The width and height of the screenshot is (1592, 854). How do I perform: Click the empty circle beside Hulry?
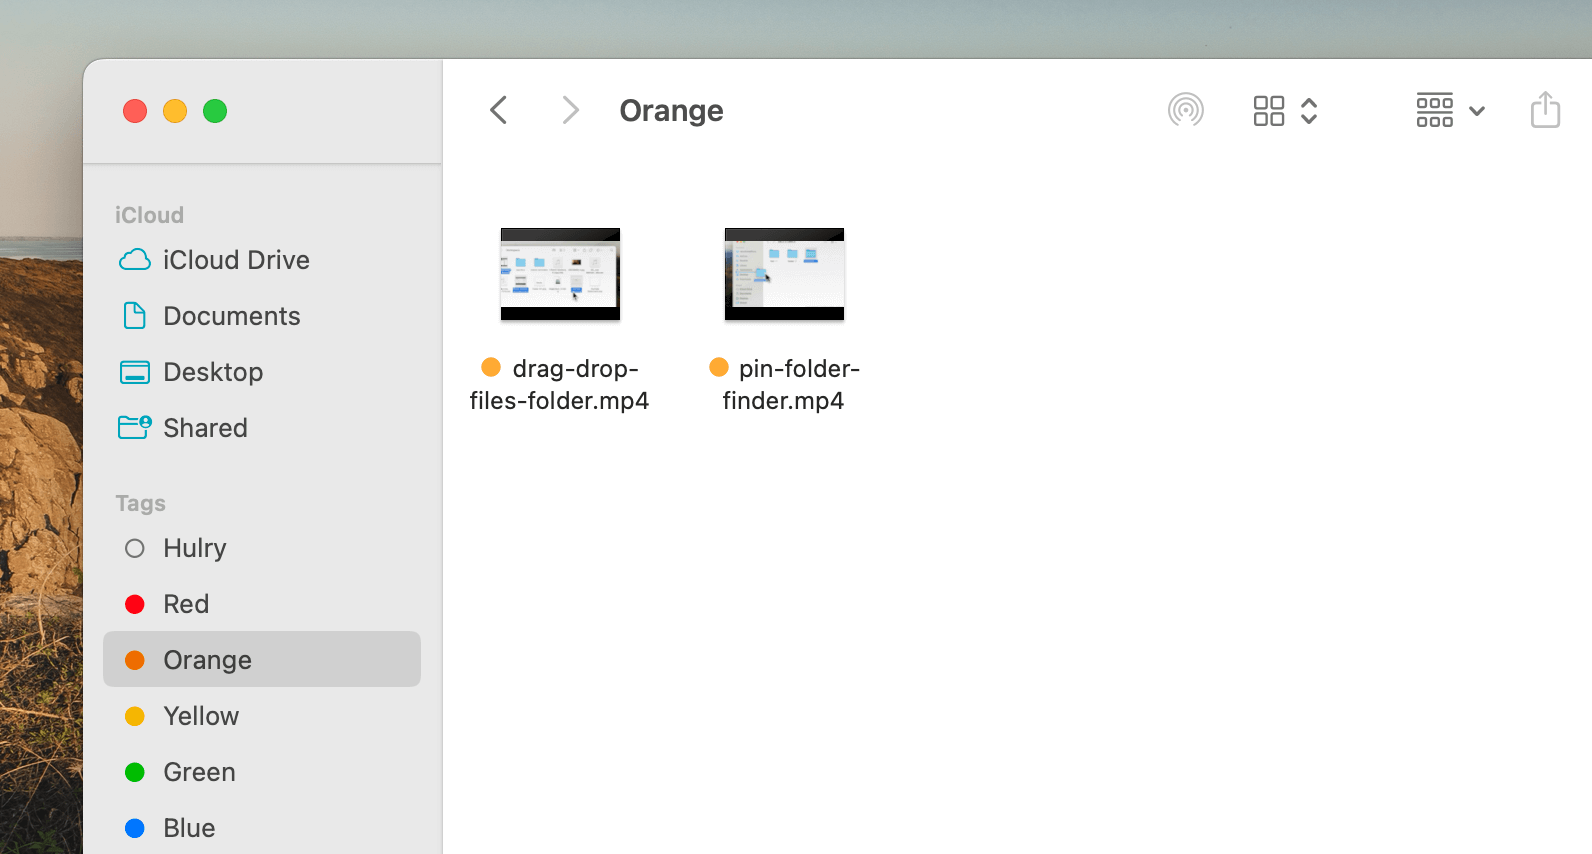pyautogui.click(x=135, y=548)
